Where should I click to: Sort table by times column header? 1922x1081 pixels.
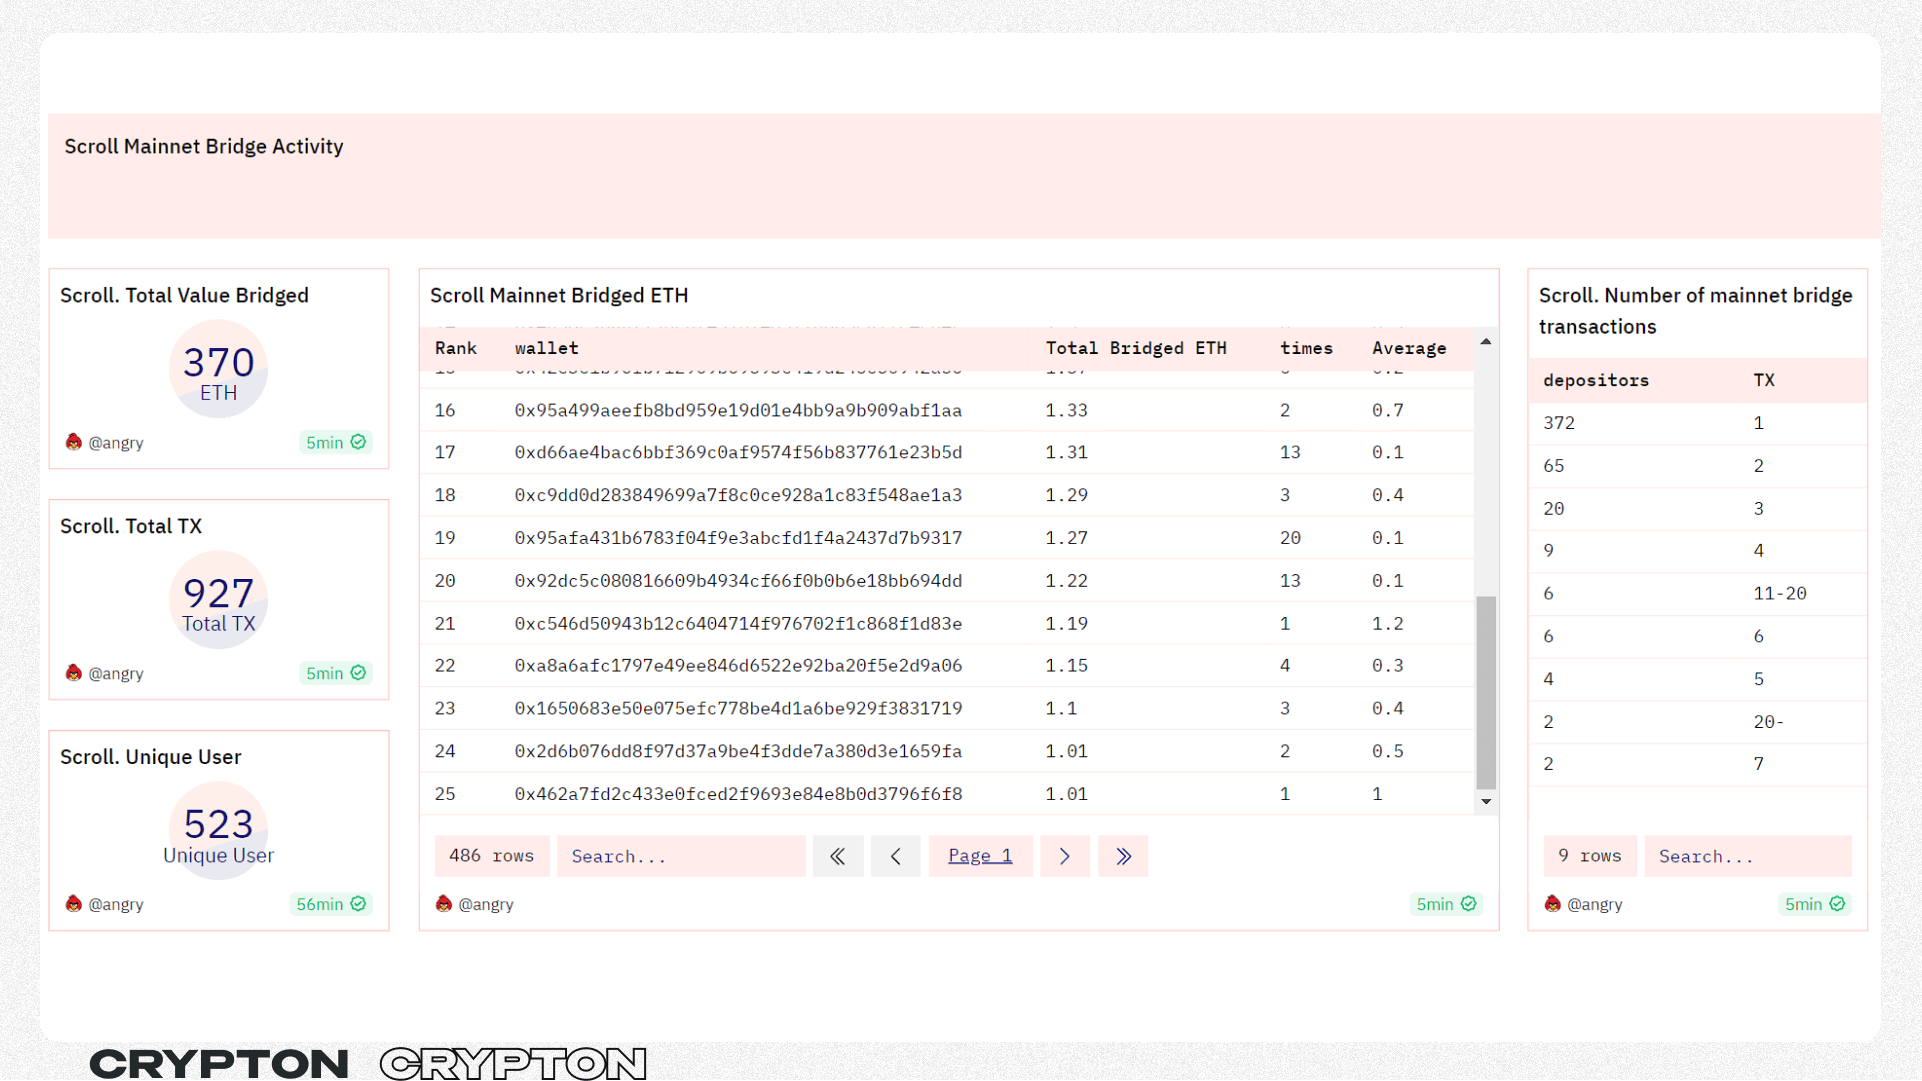pyautogui.click(x=1306, y=348)
